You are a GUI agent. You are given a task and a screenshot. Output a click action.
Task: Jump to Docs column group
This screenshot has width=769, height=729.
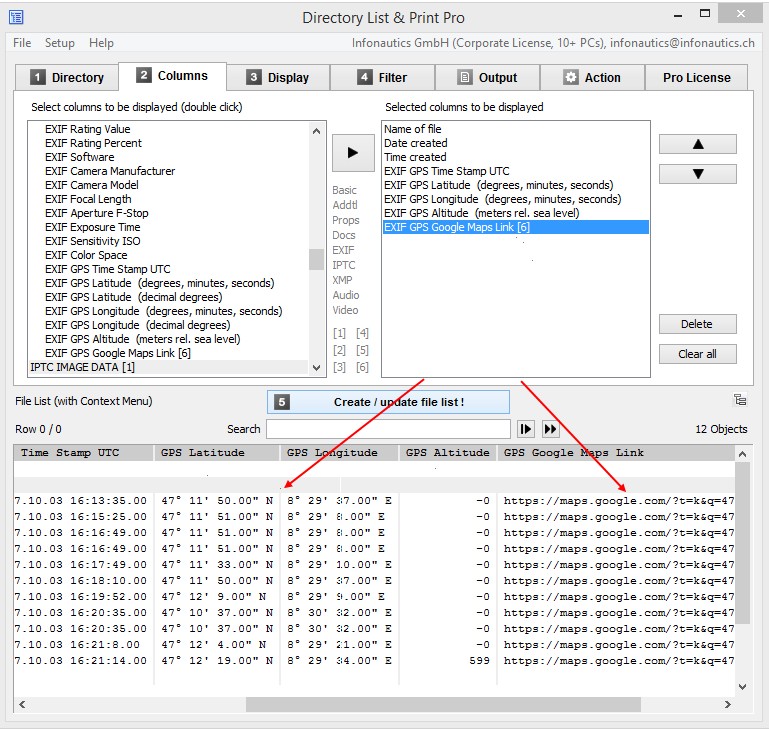click(x=344, y=235)
